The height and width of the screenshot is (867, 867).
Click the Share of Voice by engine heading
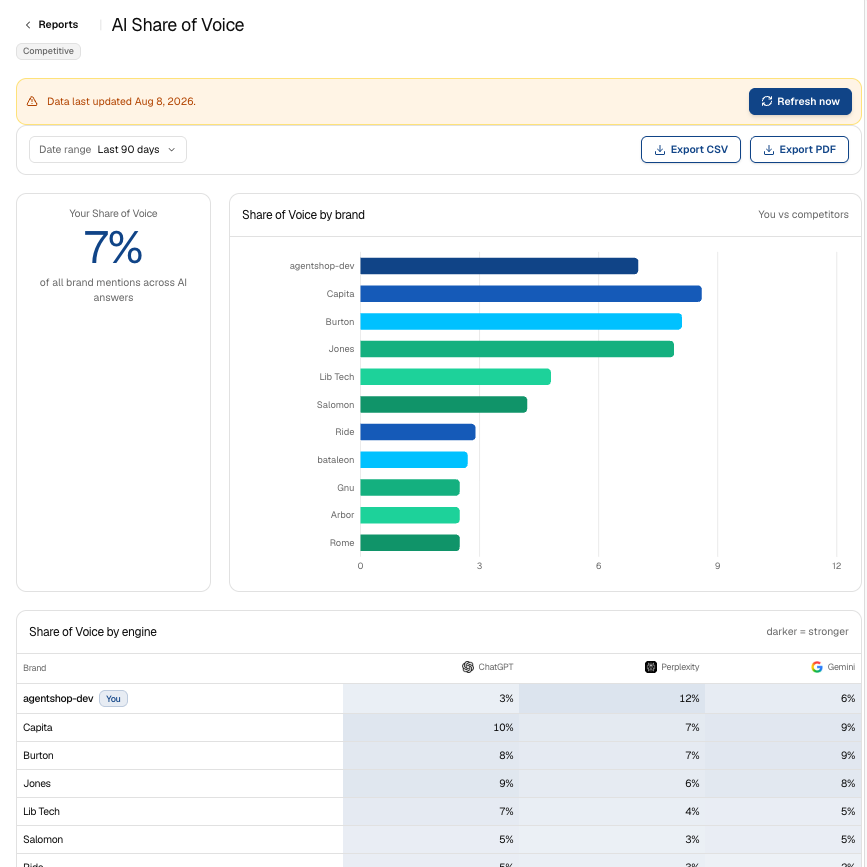93,631
